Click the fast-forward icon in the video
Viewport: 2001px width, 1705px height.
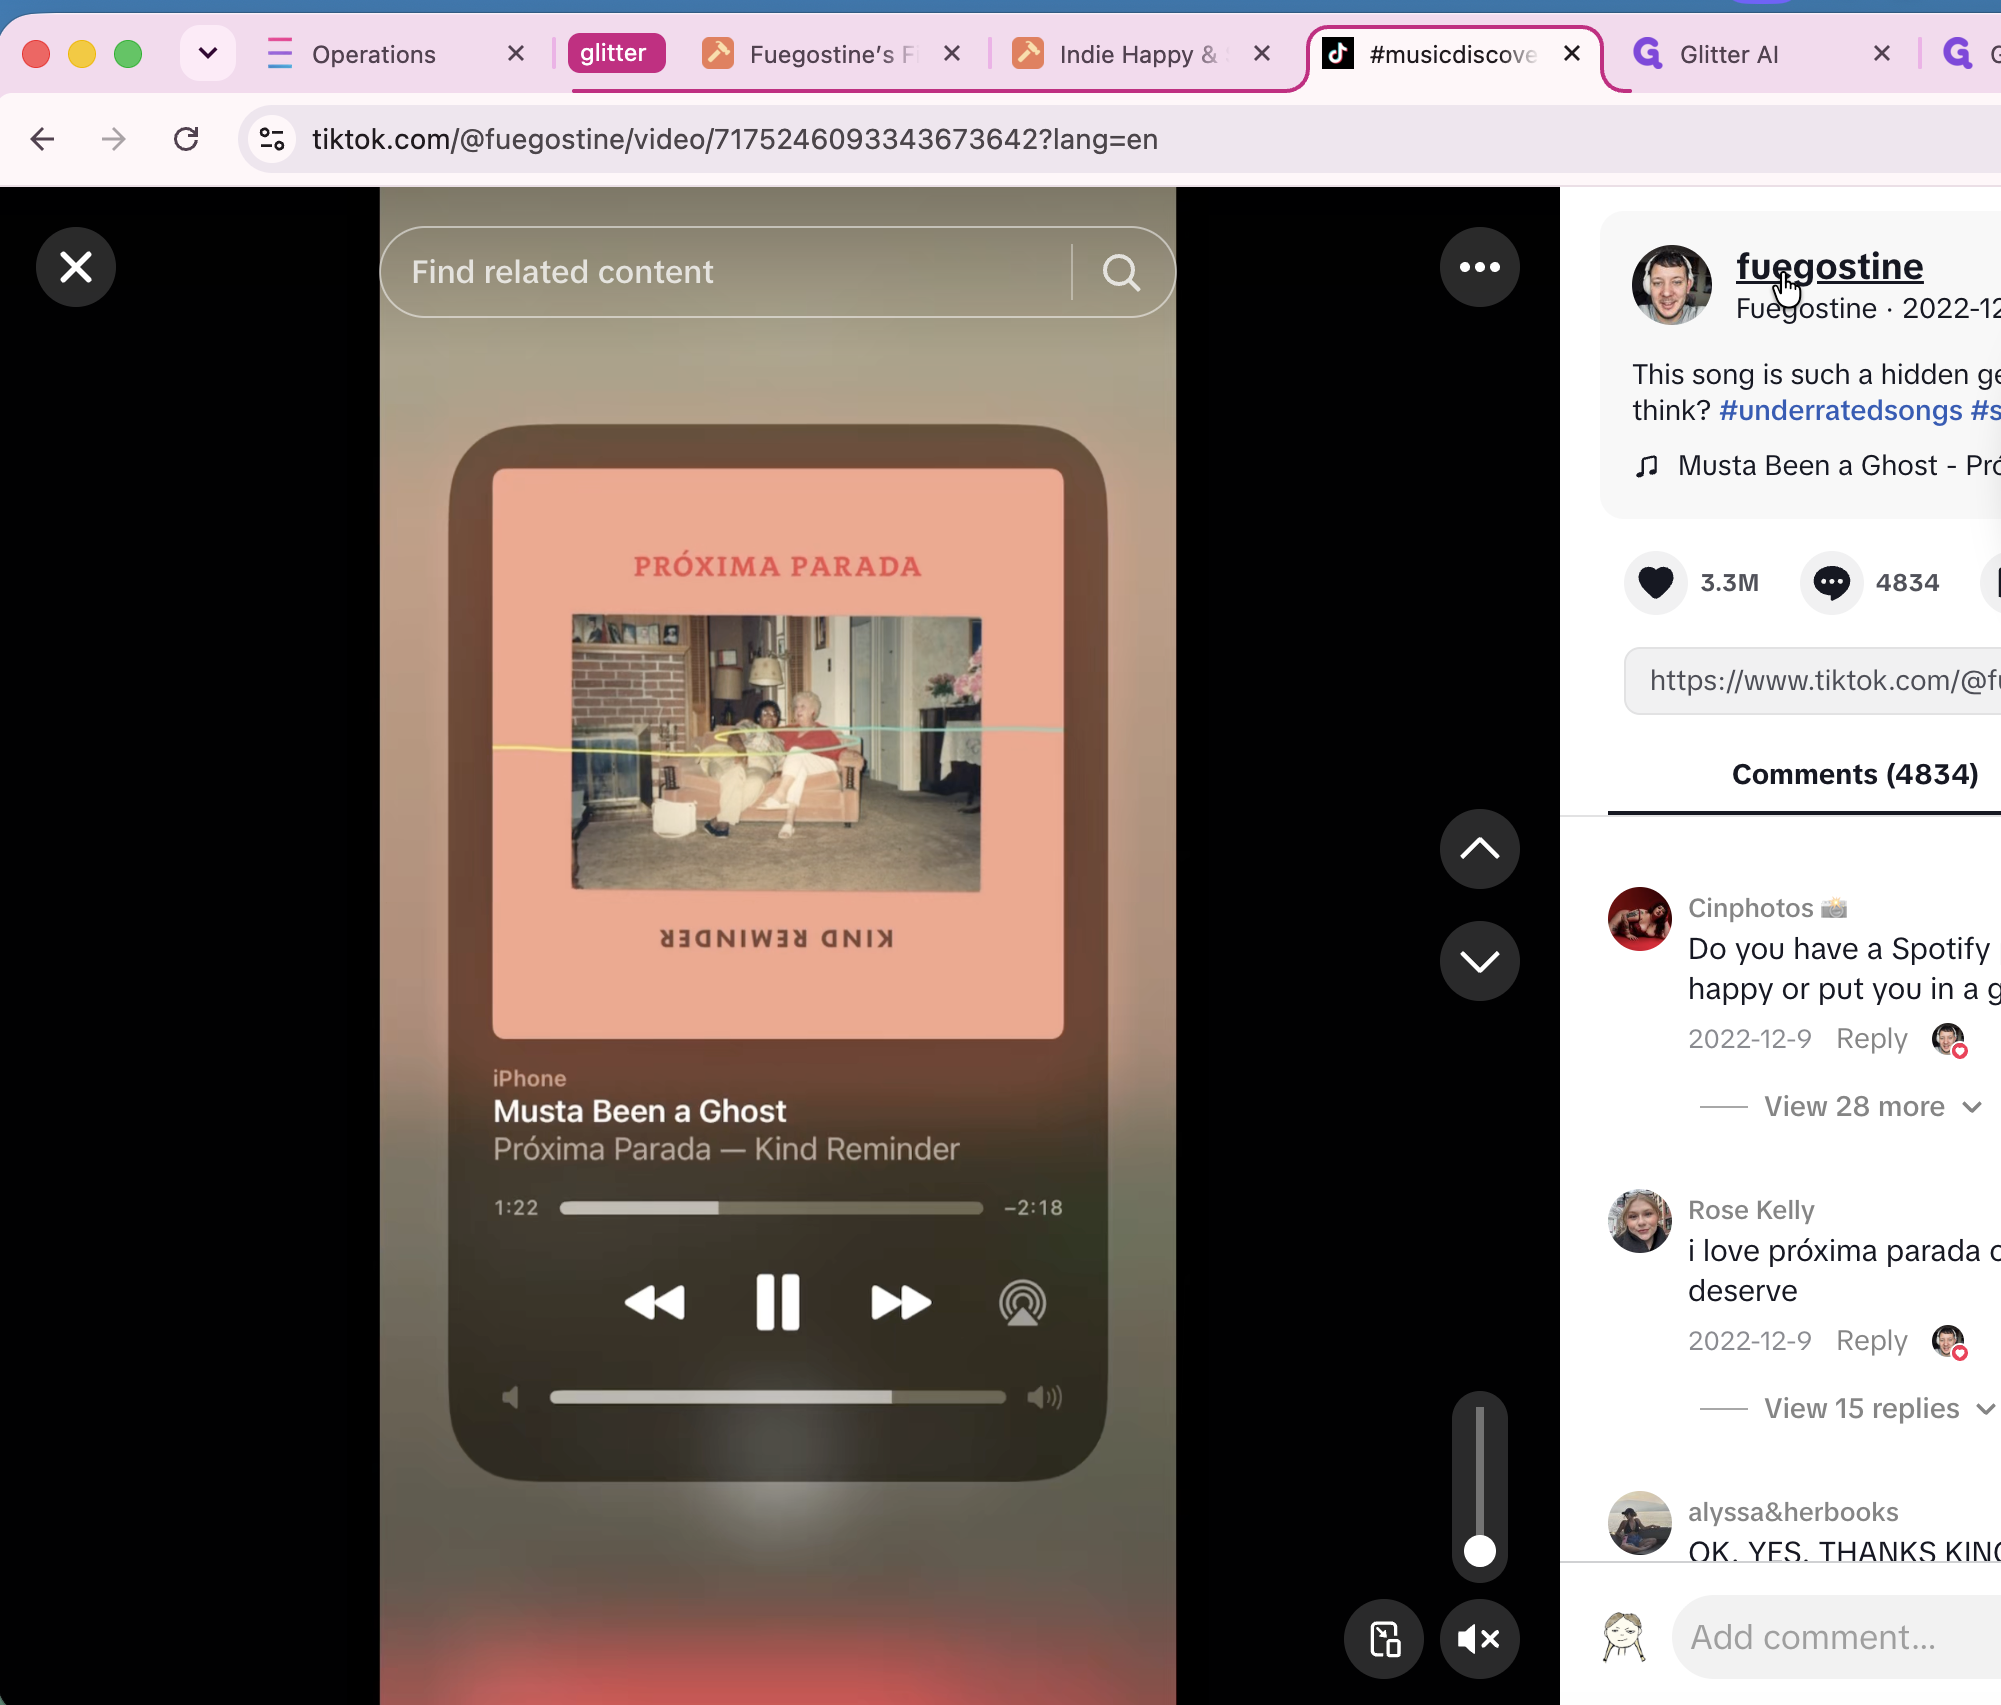901,1302
